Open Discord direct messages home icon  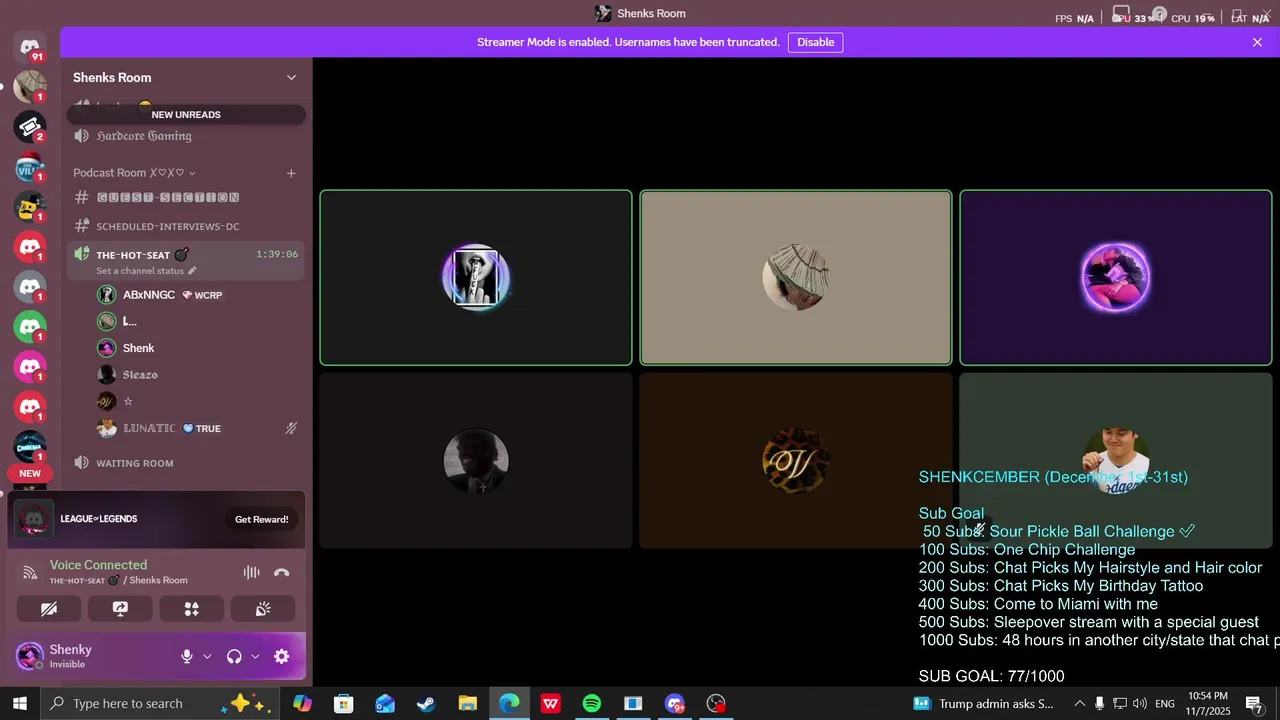[x=30, y=47]
